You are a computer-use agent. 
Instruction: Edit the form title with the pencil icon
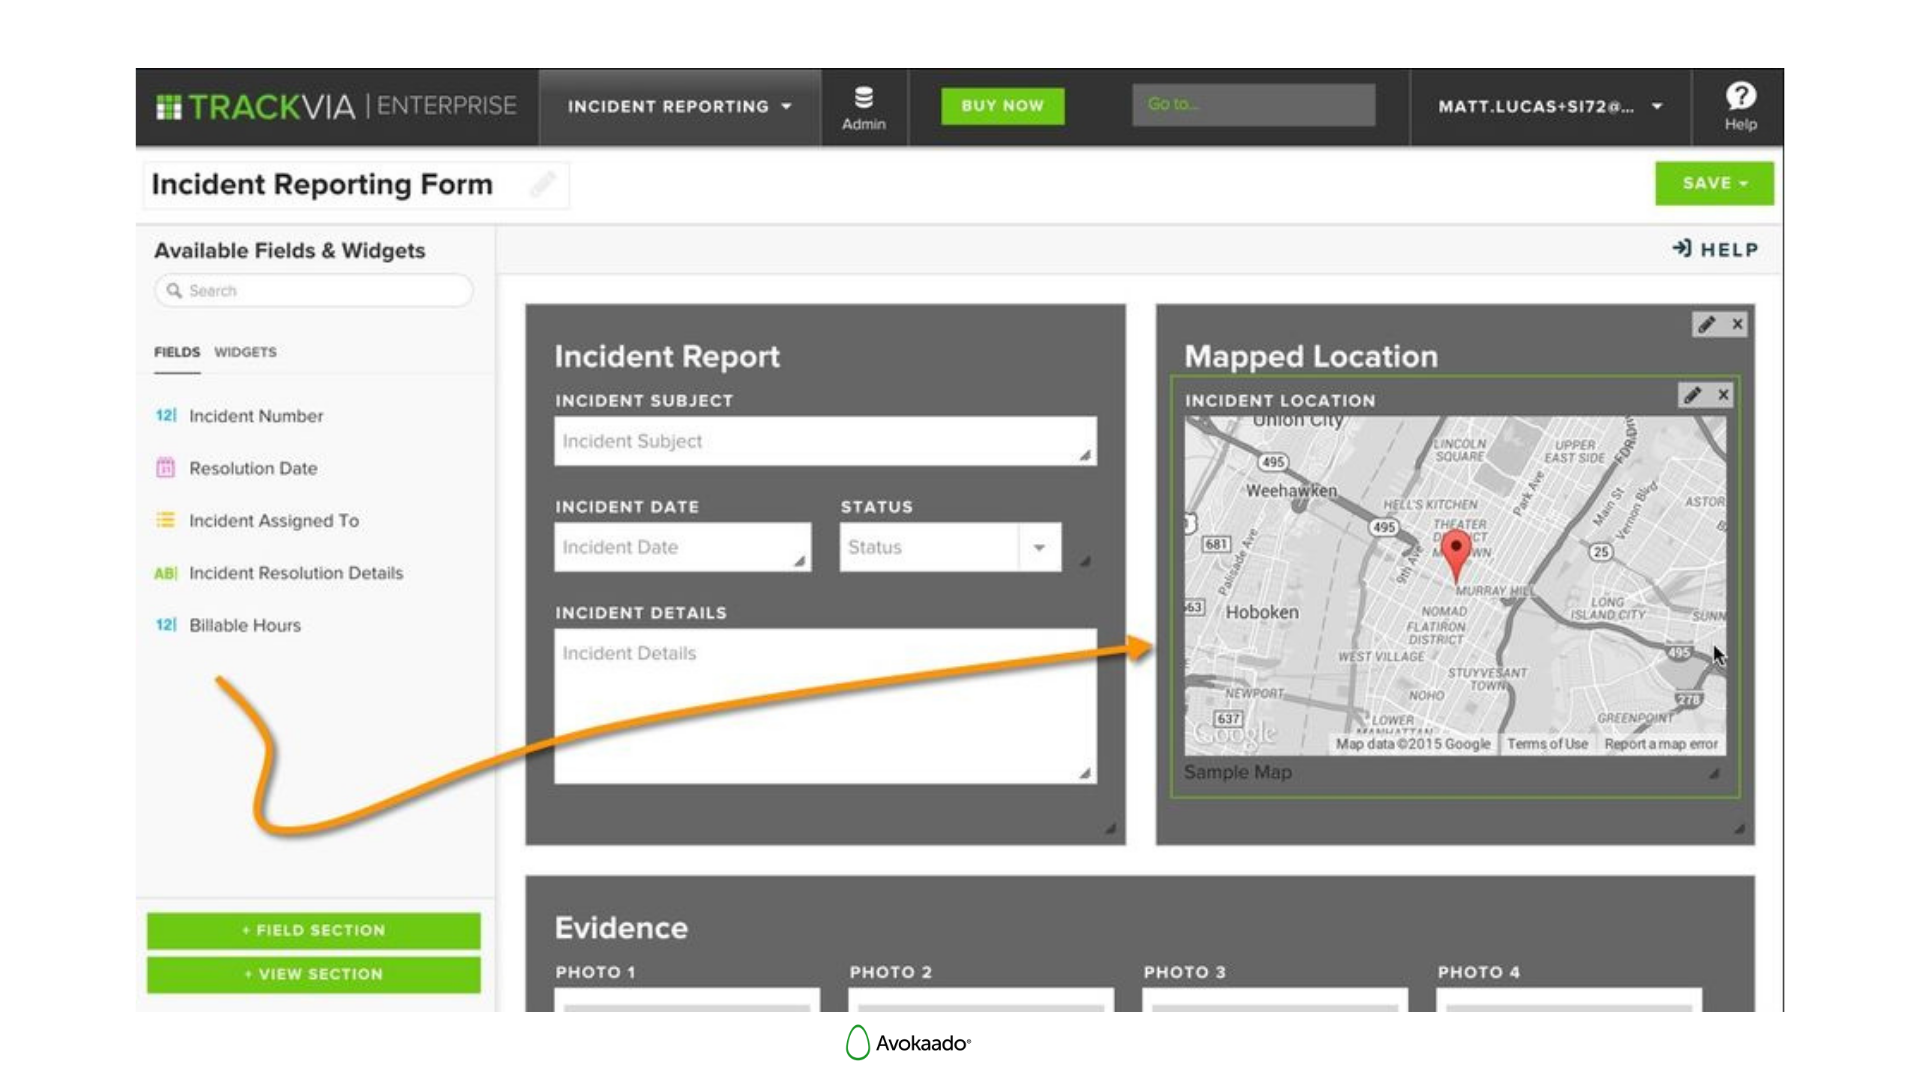543,184
